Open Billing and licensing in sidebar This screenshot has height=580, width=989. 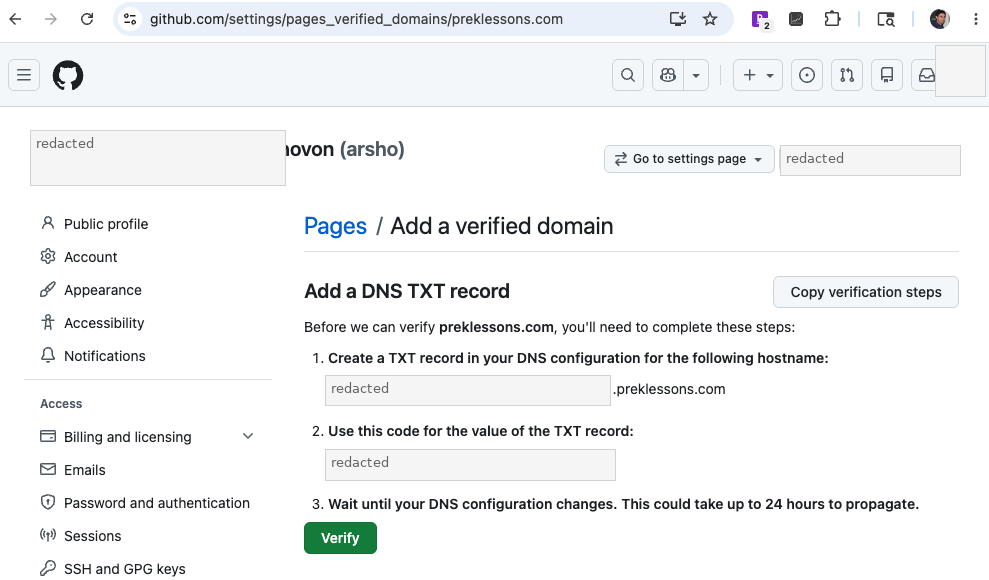click(x=127, y=437)
